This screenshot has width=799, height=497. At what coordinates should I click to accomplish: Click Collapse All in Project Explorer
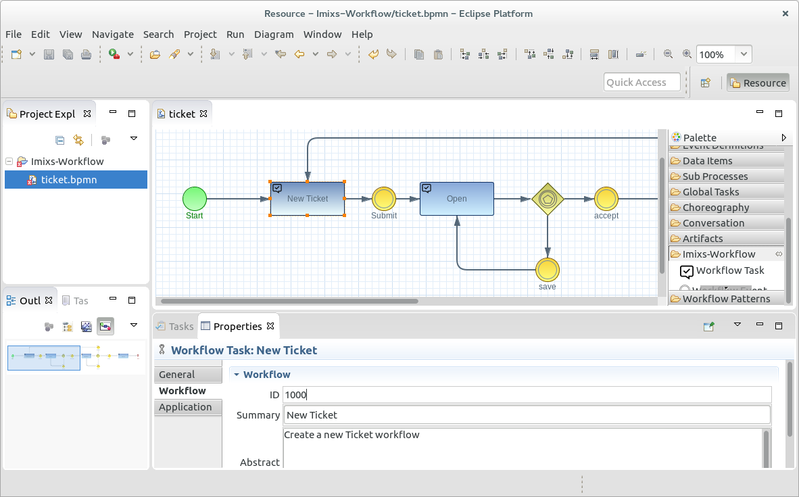pyautogui.click(x=60, y=140)
